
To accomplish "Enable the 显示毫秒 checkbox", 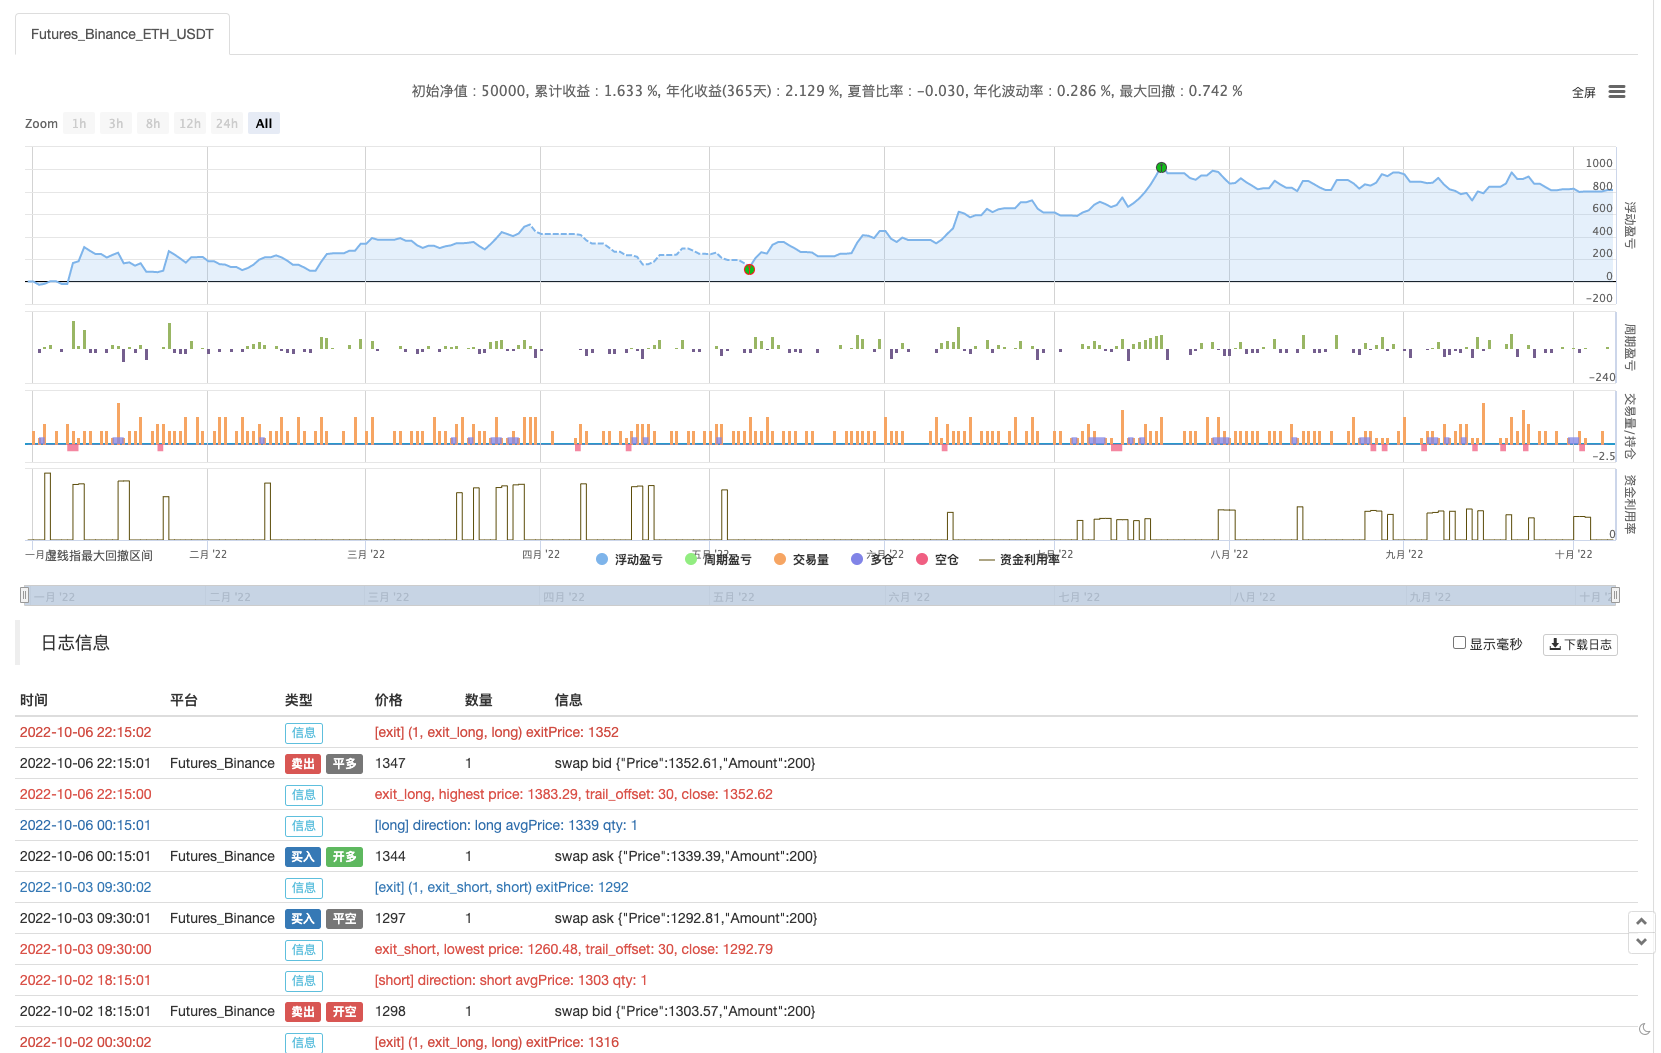I will click(1459, 643).
